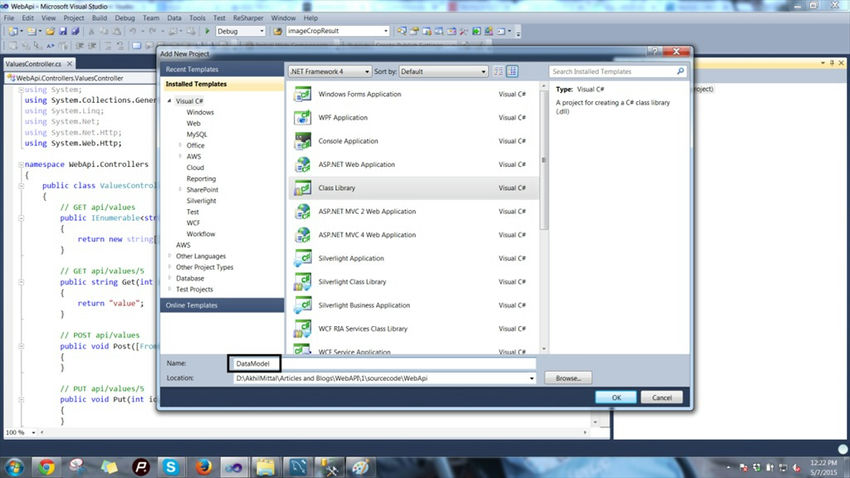Viewport: 850px width, 478px height.
Task: Click the Class Library template icon
Action: point(302,188)
